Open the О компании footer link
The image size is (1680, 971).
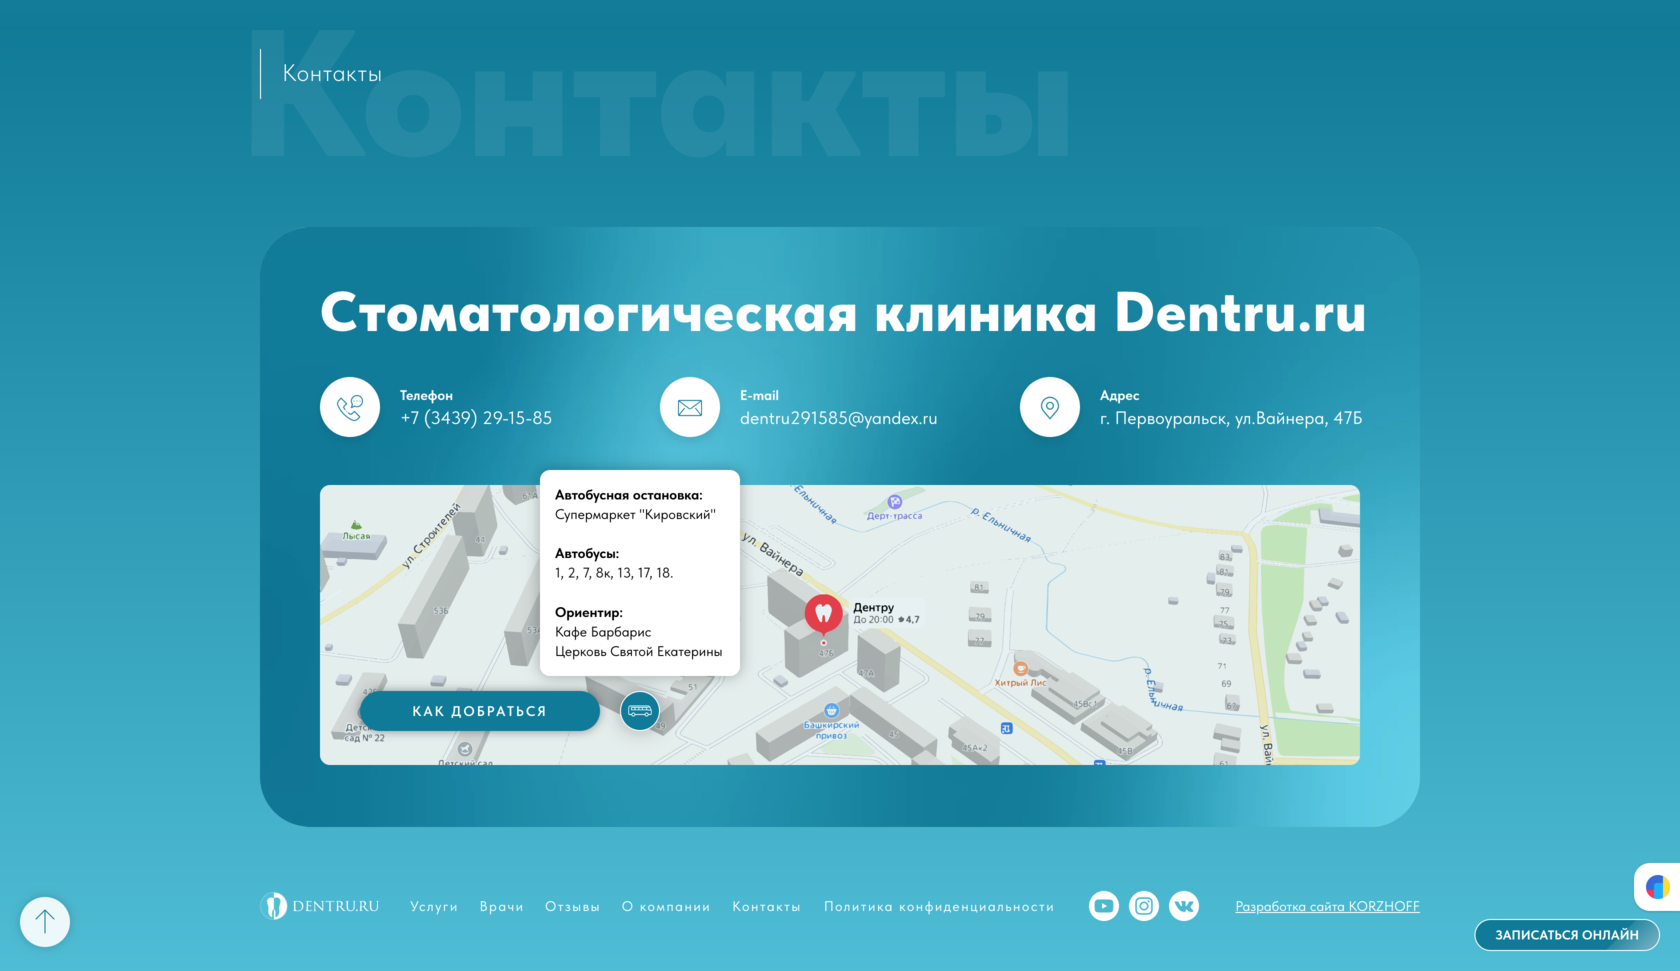tap(666, 907)
